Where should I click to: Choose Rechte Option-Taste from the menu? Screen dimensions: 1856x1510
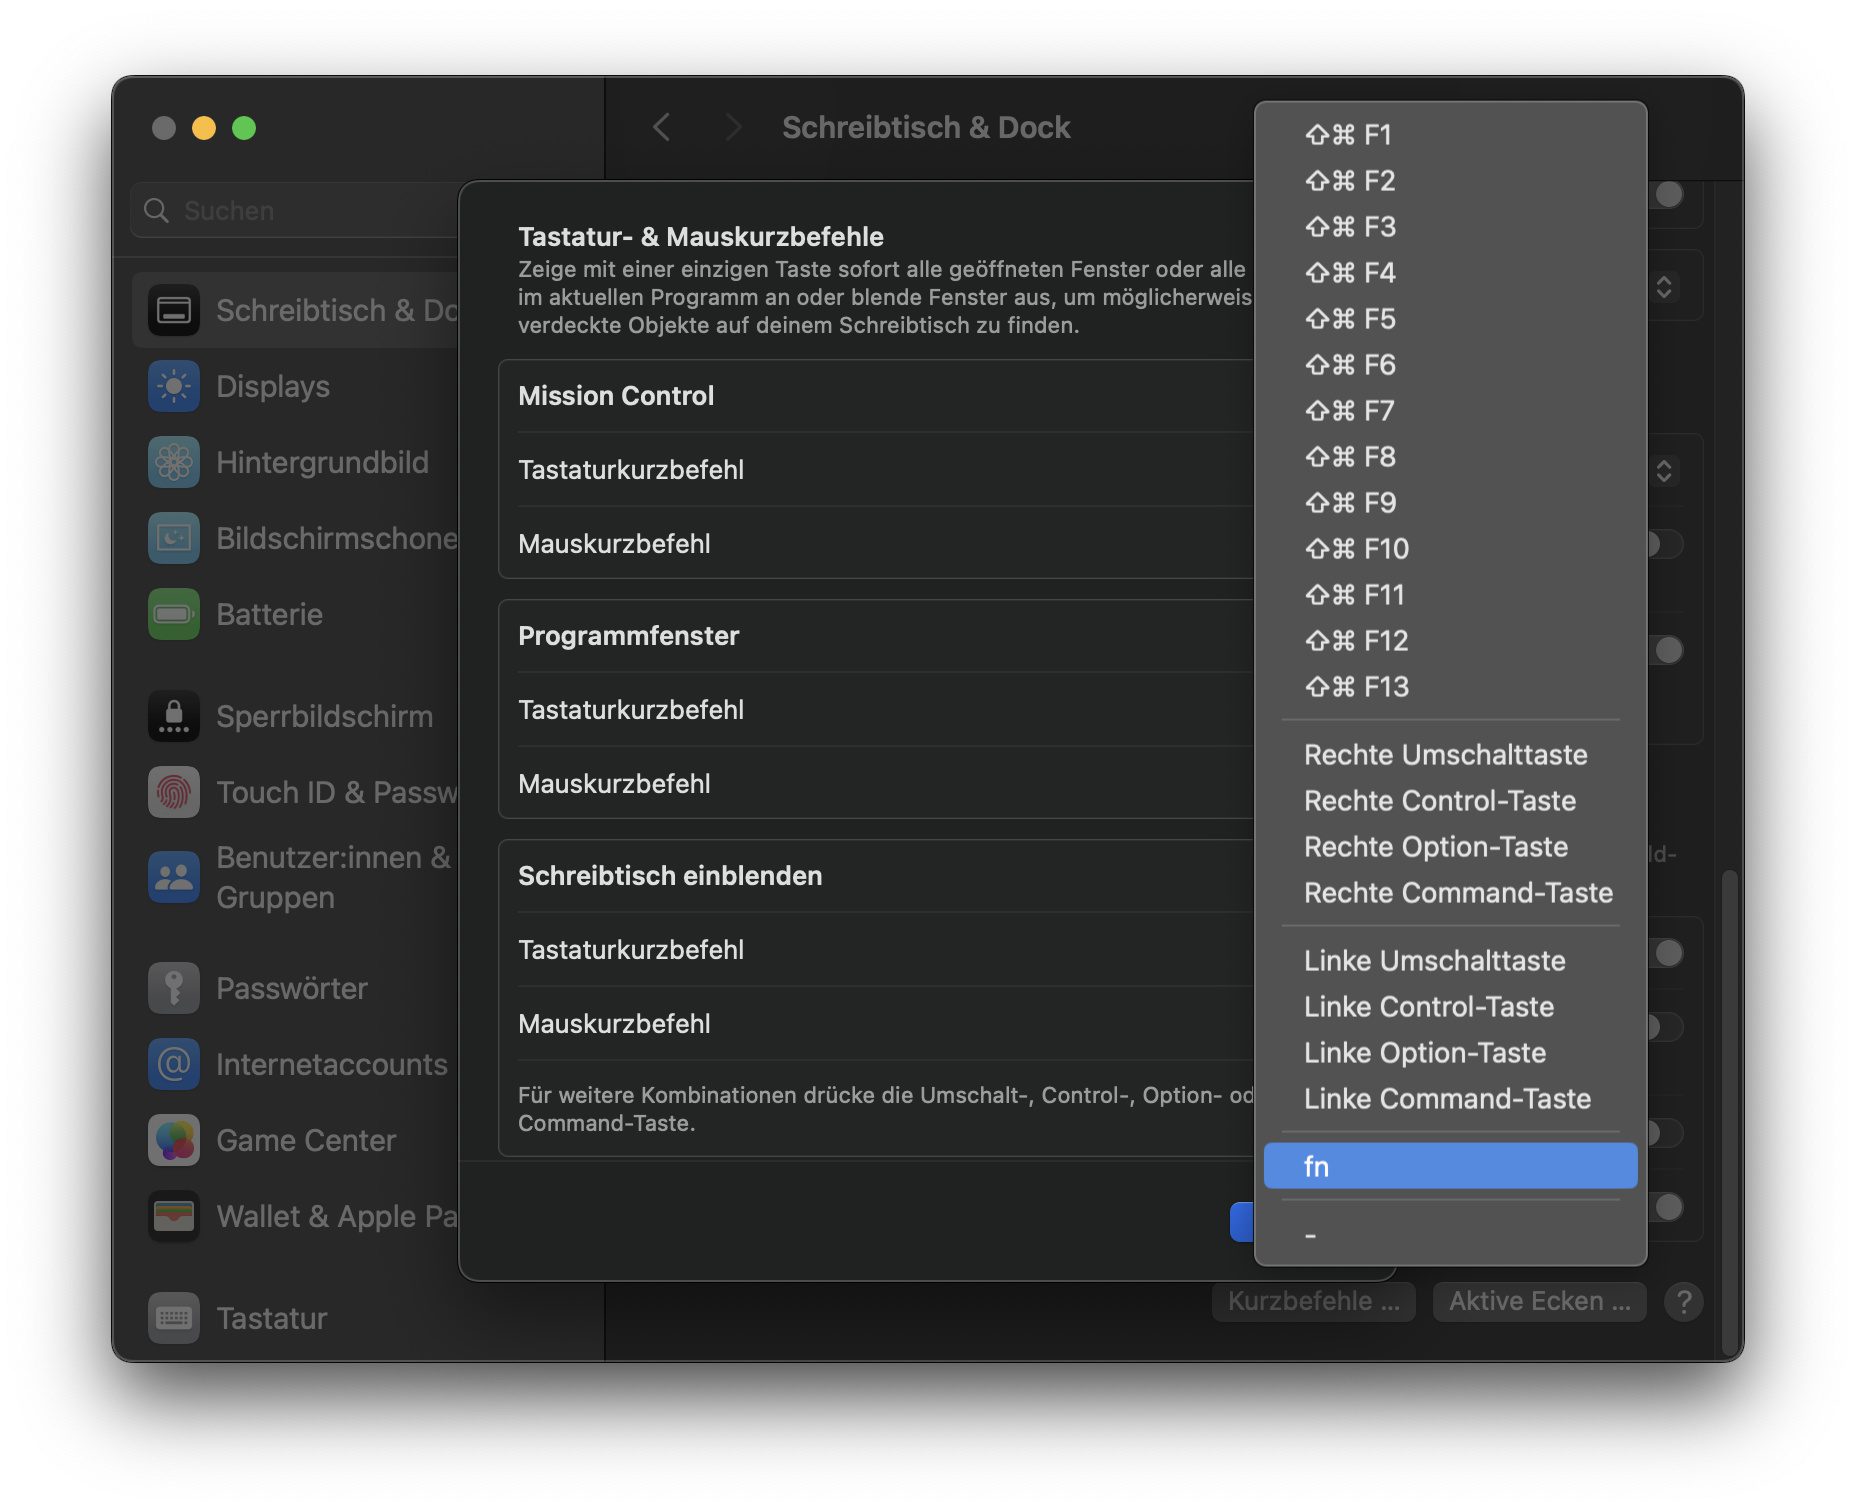pos(1435,847)
